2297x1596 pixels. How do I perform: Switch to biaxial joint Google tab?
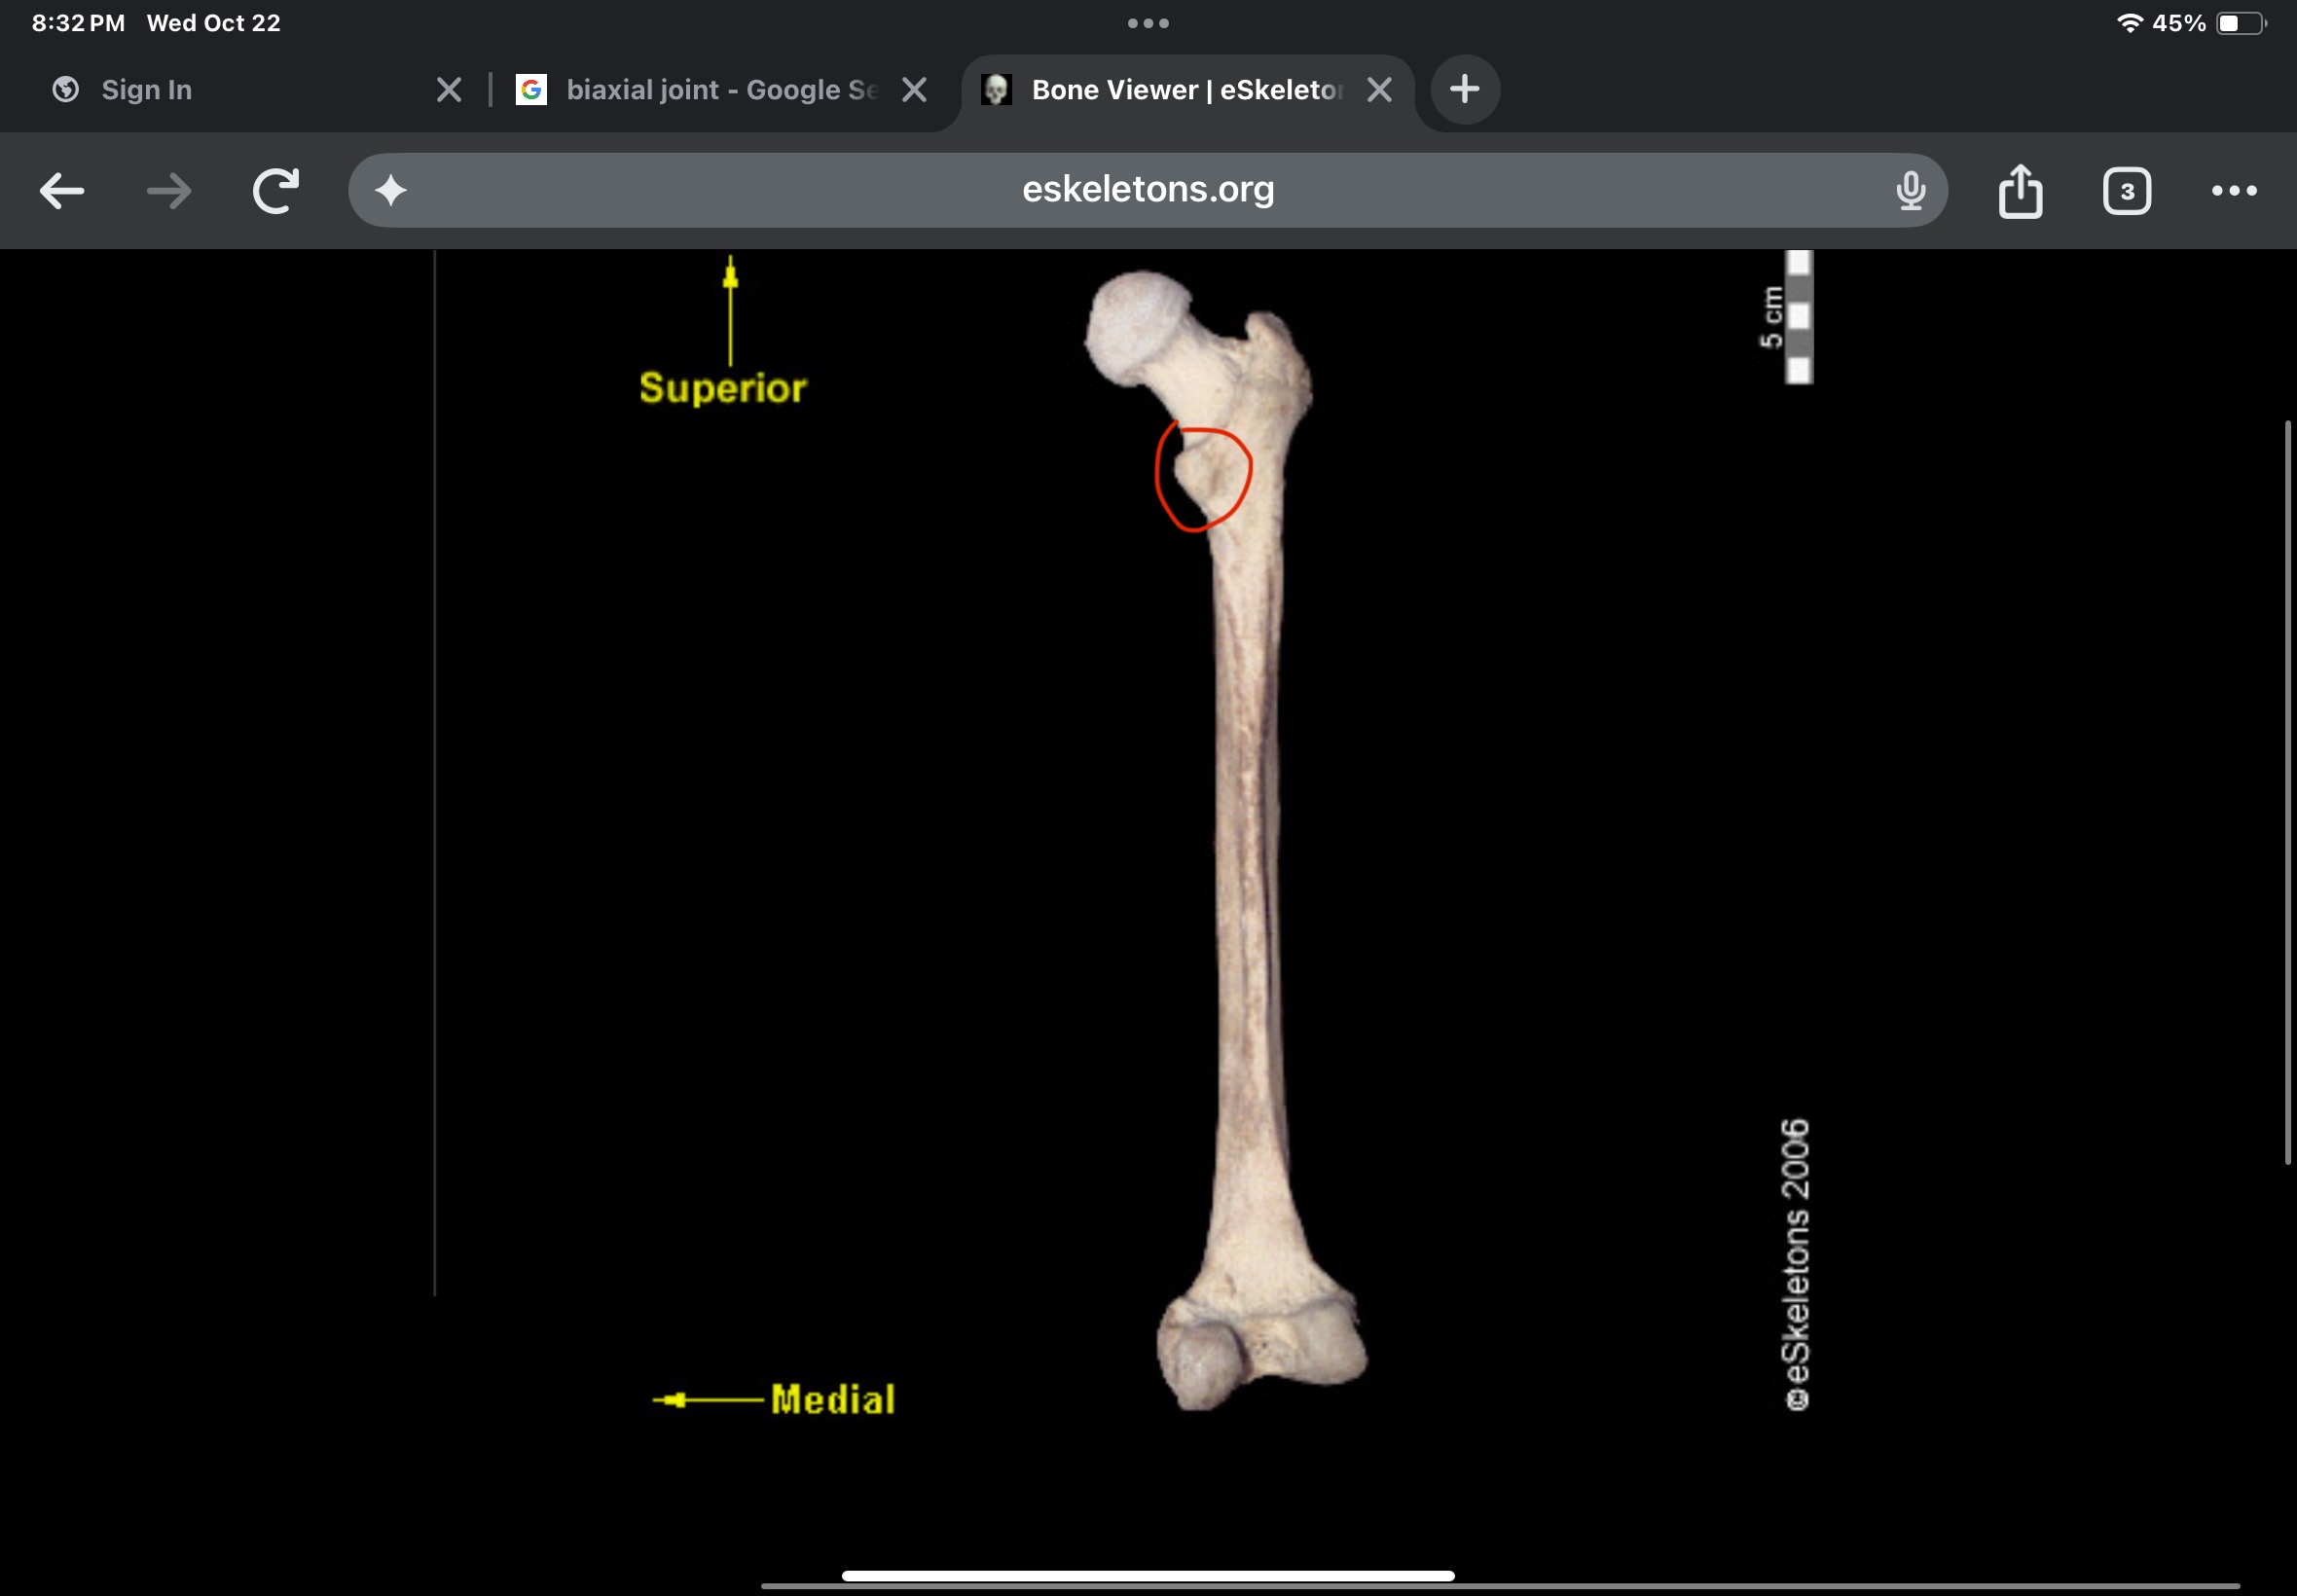coord(720,90)
